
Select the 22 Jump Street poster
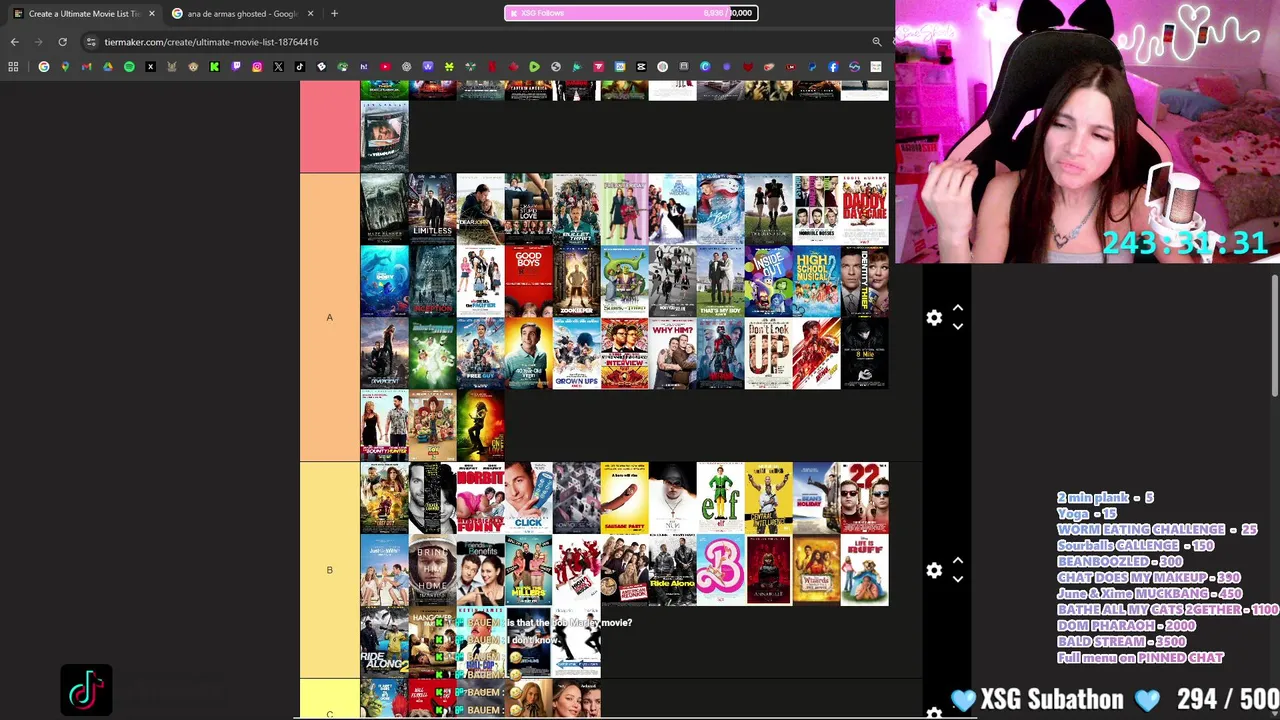(864, 497)
